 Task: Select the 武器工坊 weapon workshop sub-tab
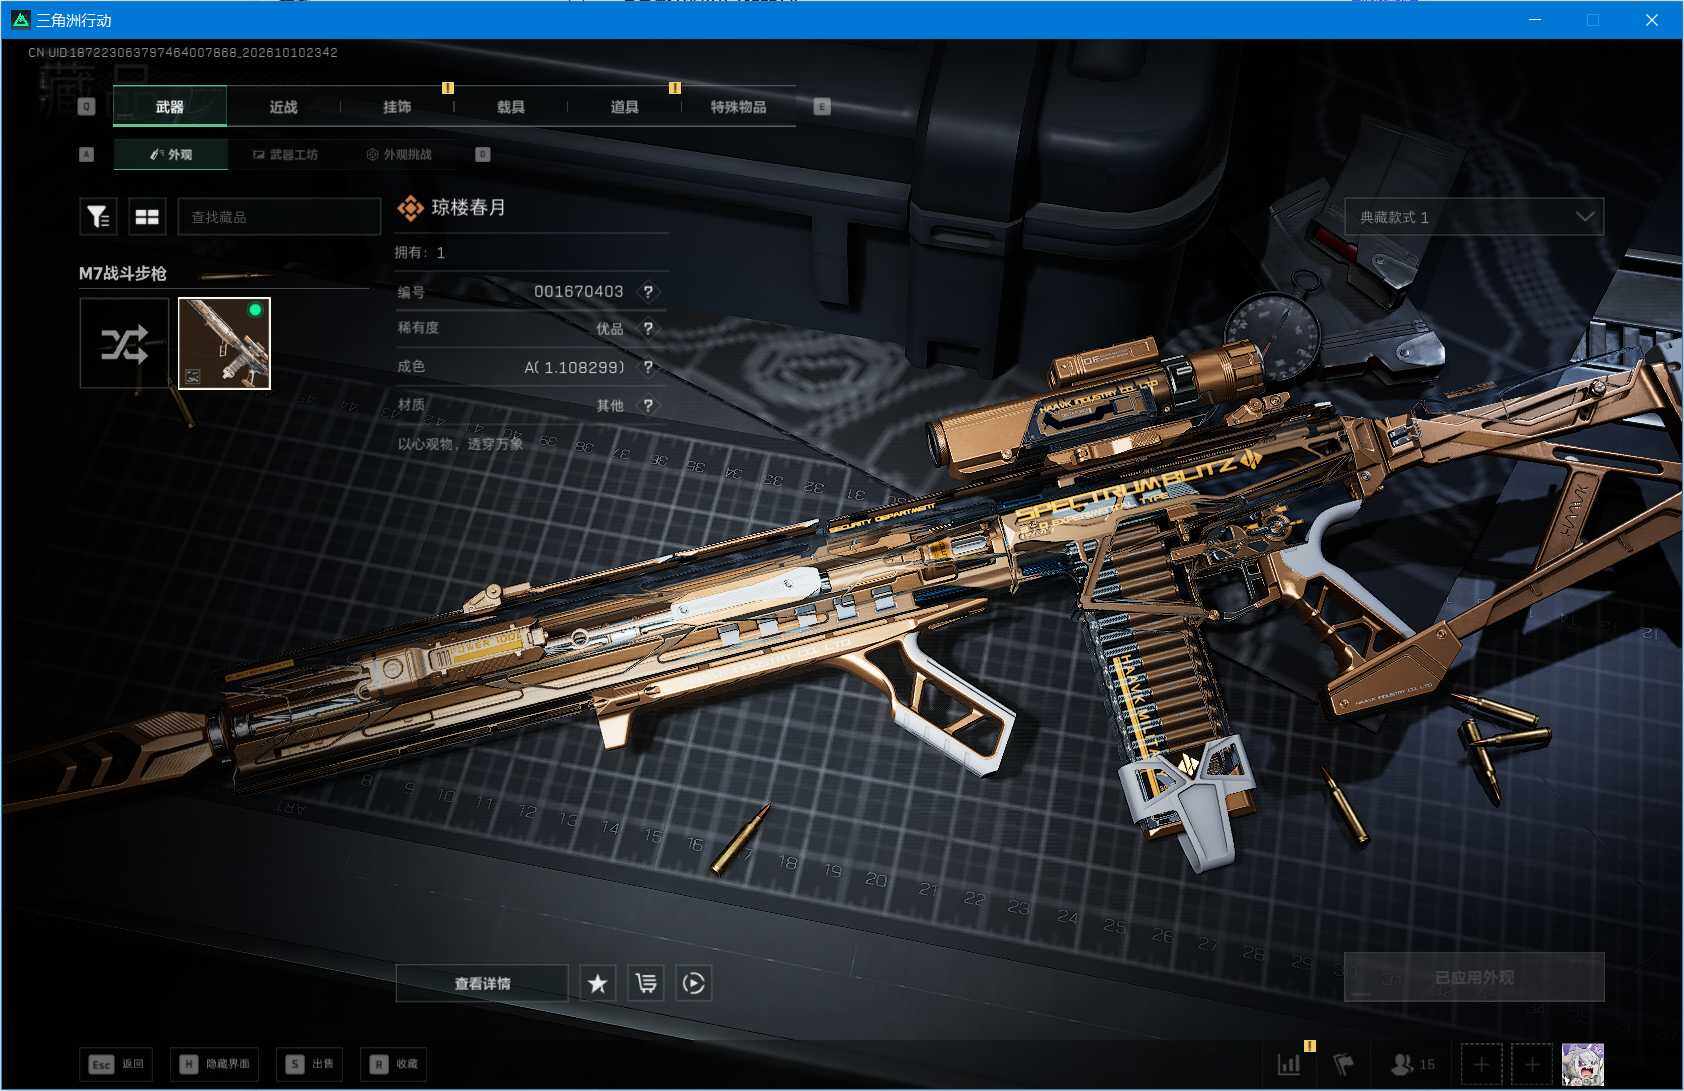285,154
